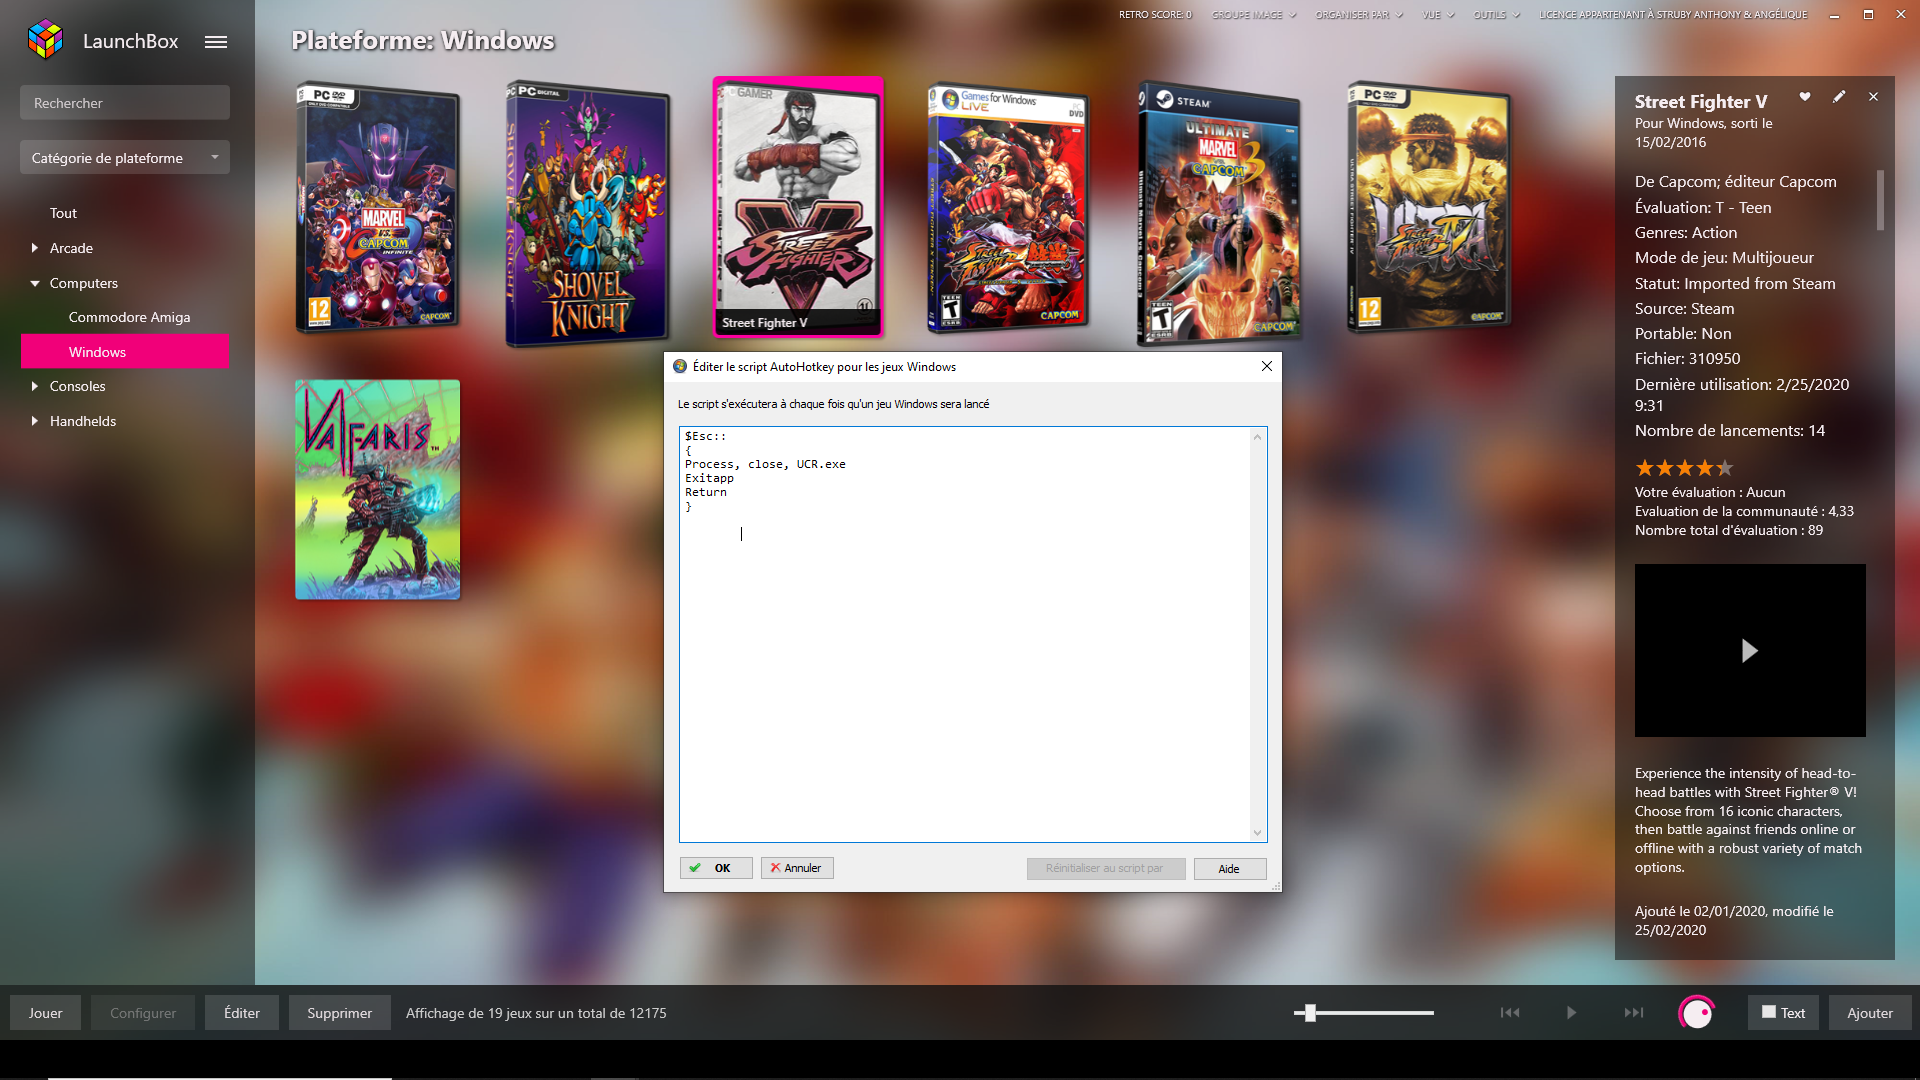Close the AutoHotkey script dialog

pyautogui.click(x=1267, y=366)
